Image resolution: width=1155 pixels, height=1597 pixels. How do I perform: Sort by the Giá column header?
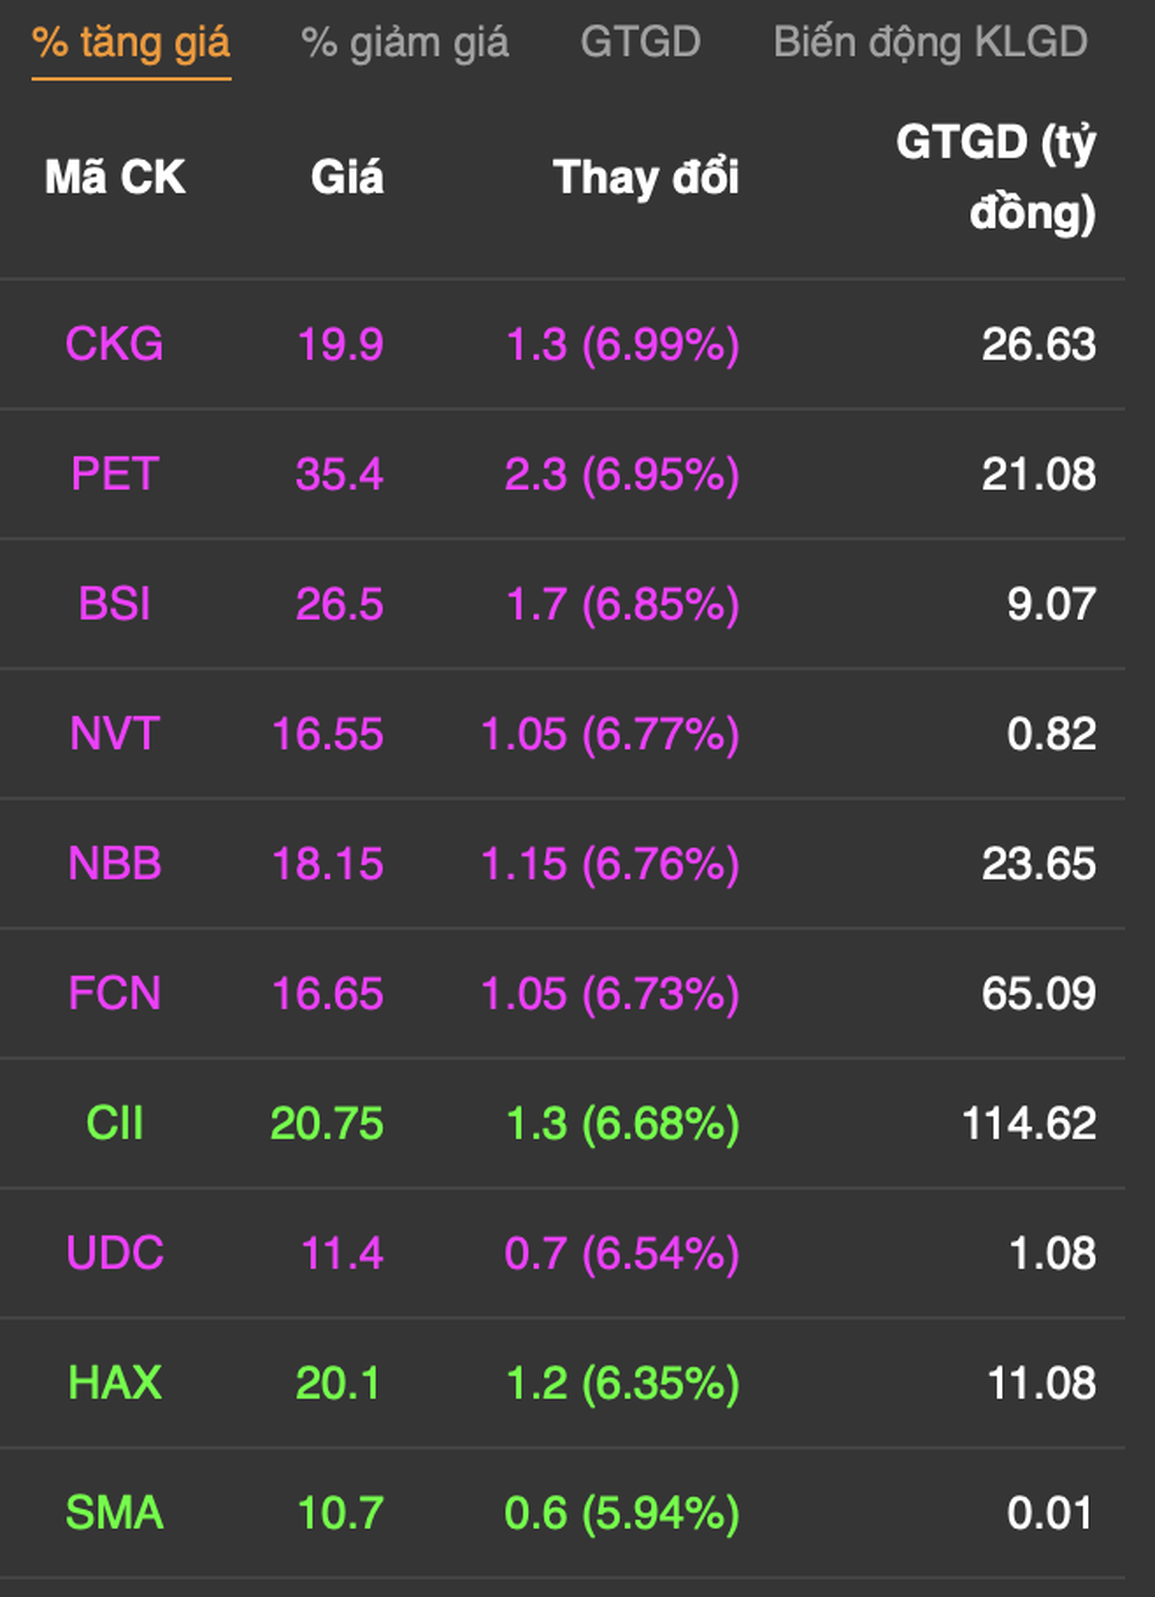click(x=347, y=178)
